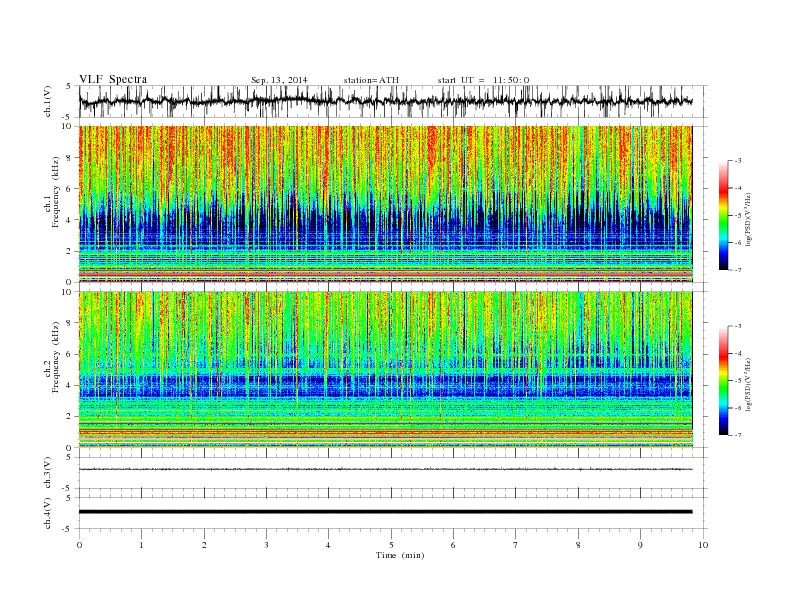Click inside the ch.1 spectrogram panel
792x612 pixels.
(x=386, y=204)
